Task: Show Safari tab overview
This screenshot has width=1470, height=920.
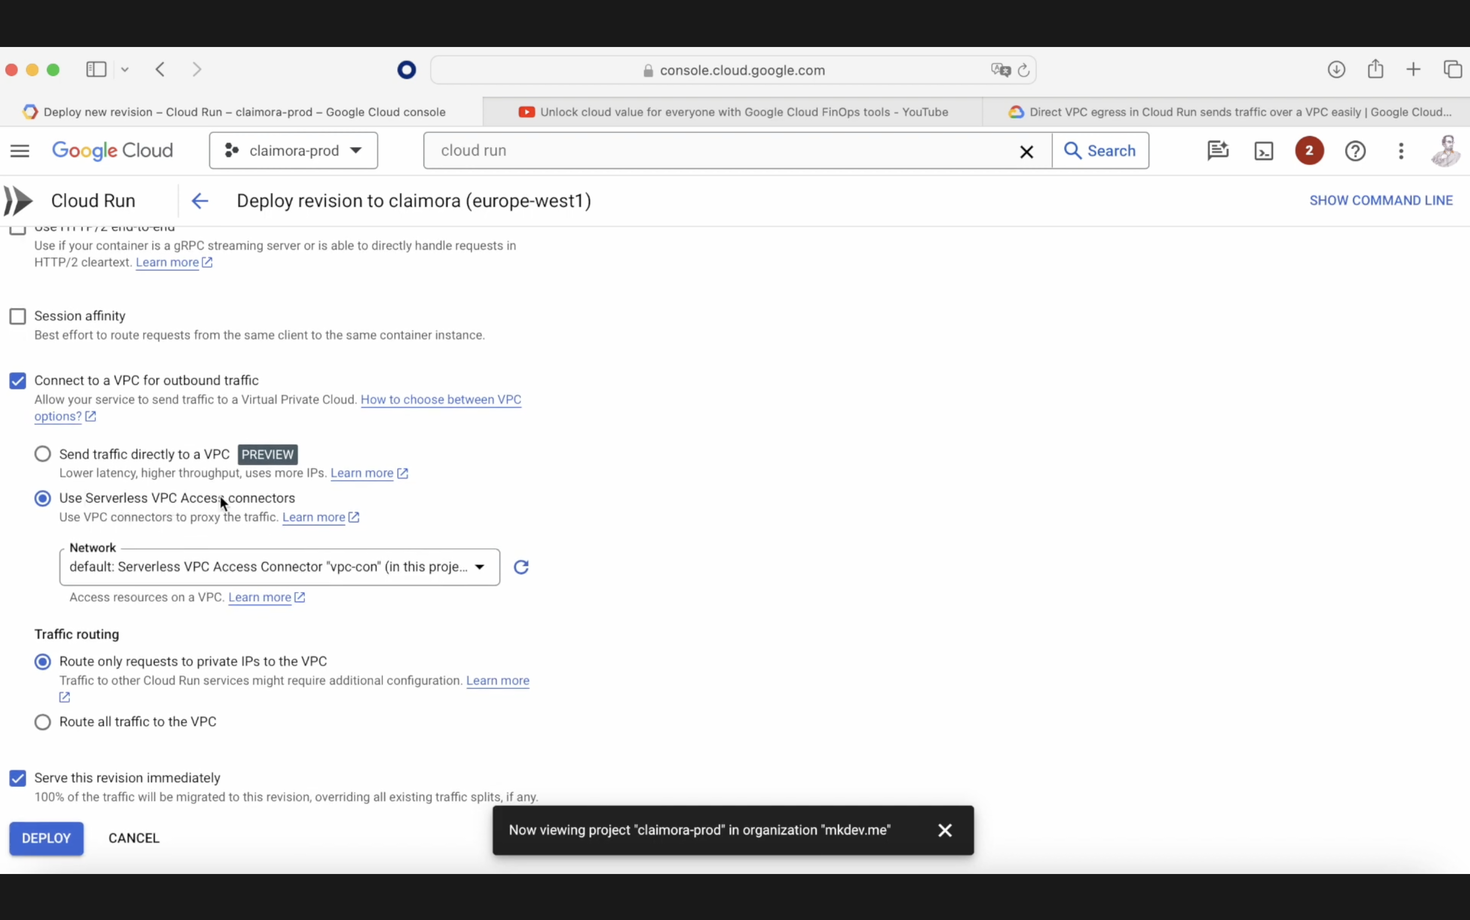Action: [x=1452, y=70]
